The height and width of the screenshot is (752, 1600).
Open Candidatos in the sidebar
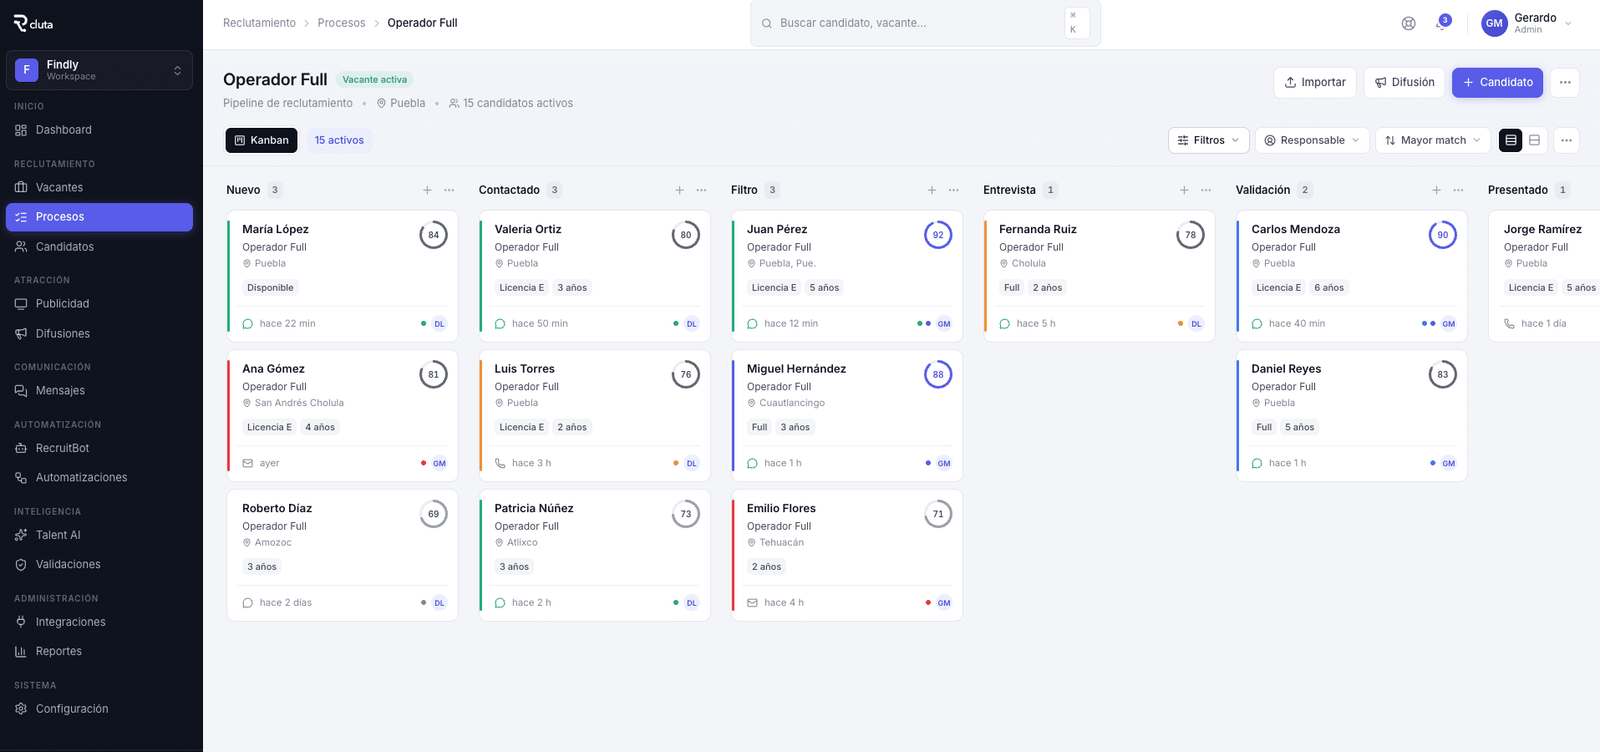point(99,247)
